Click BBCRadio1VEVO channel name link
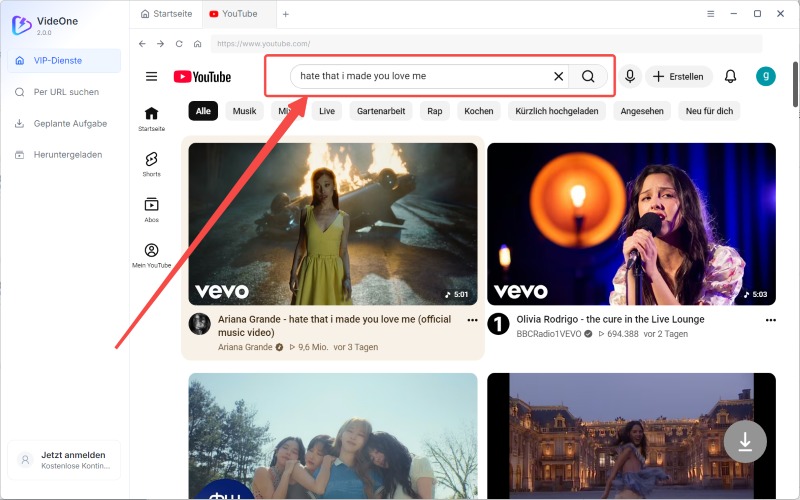 pyautogui.click(x=548, y=334)
